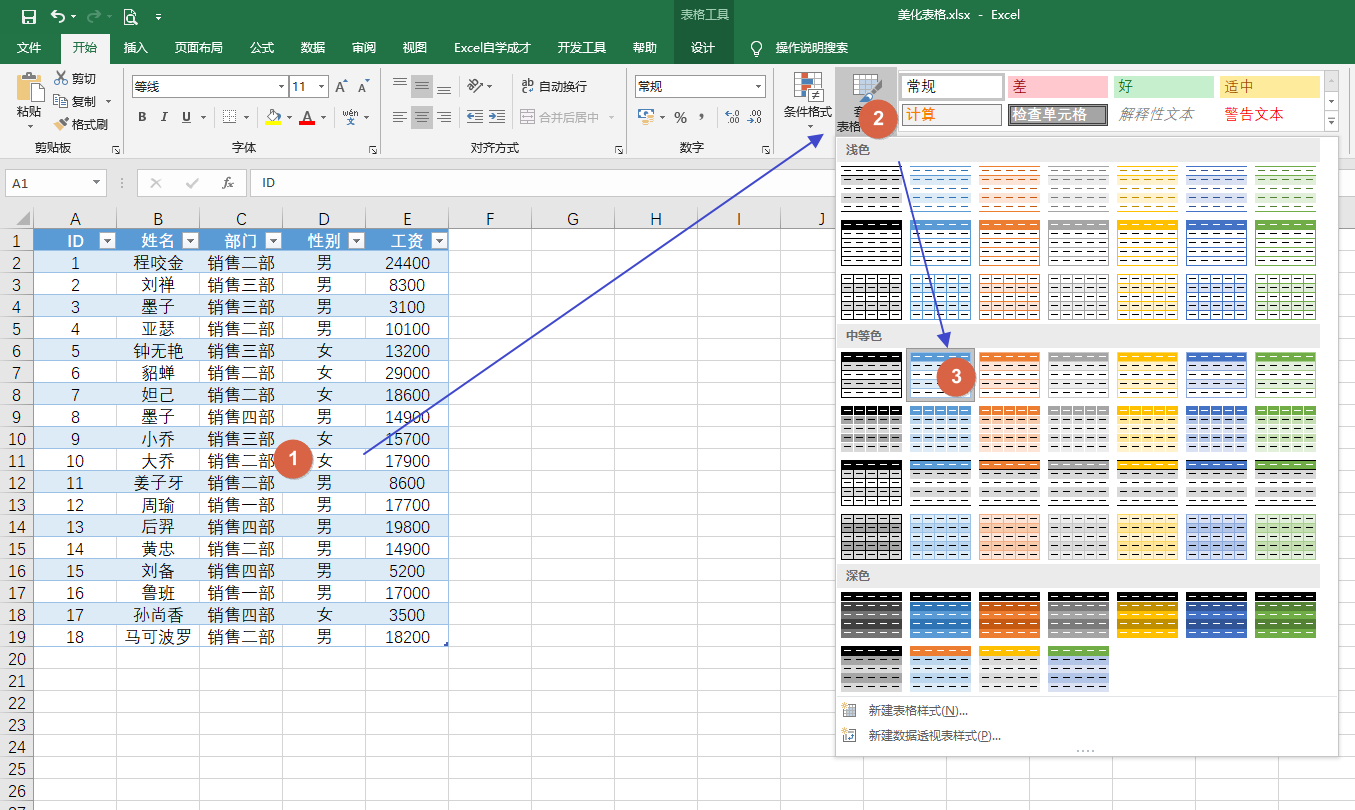
Task: Click the Wrap Text (自动换行) button
Action: (x=555, y=87)
